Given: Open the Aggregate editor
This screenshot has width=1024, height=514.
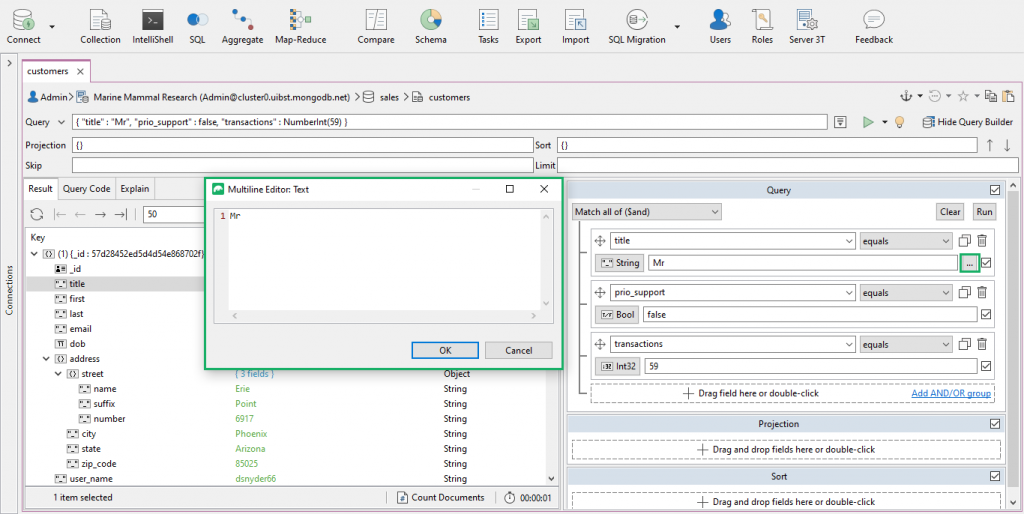Looking at the screenshot, I should click(x=242, y=26).
